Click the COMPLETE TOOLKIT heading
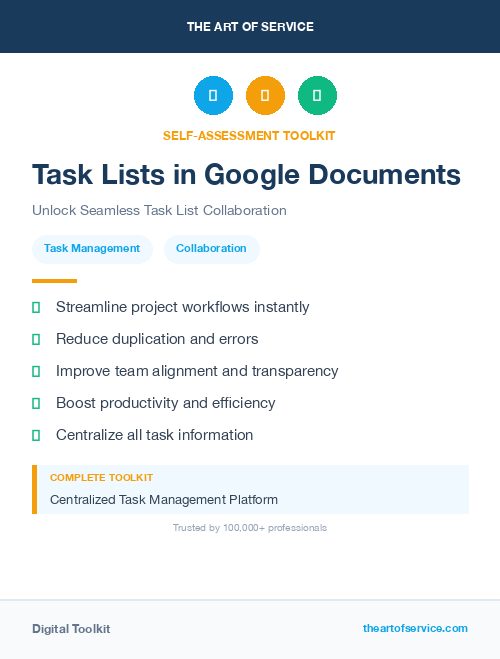Viewport: 500px width, 659px height. 101,478
